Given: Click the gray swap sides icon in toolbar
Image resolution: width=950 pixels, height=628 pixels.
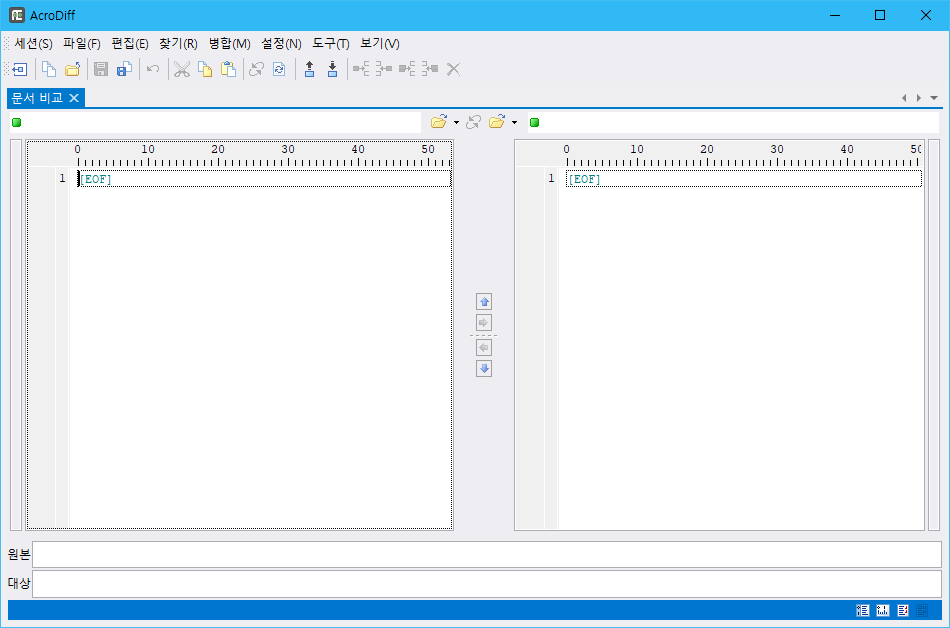Looking at the screenshot, I should point(257,69).
